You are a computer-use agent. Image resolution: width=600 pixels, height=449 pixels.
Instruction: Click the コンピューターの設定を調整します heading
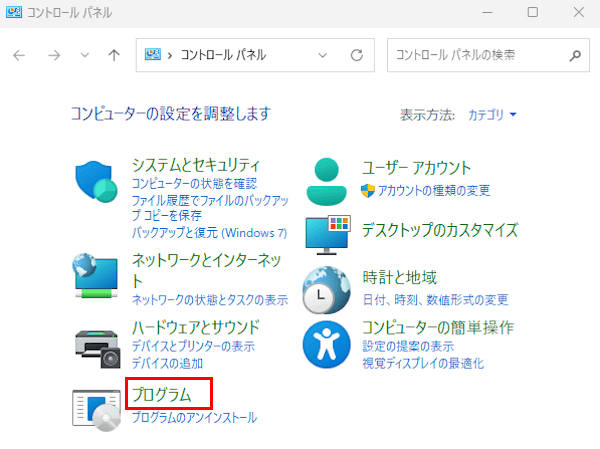click(x=171, y=114)
